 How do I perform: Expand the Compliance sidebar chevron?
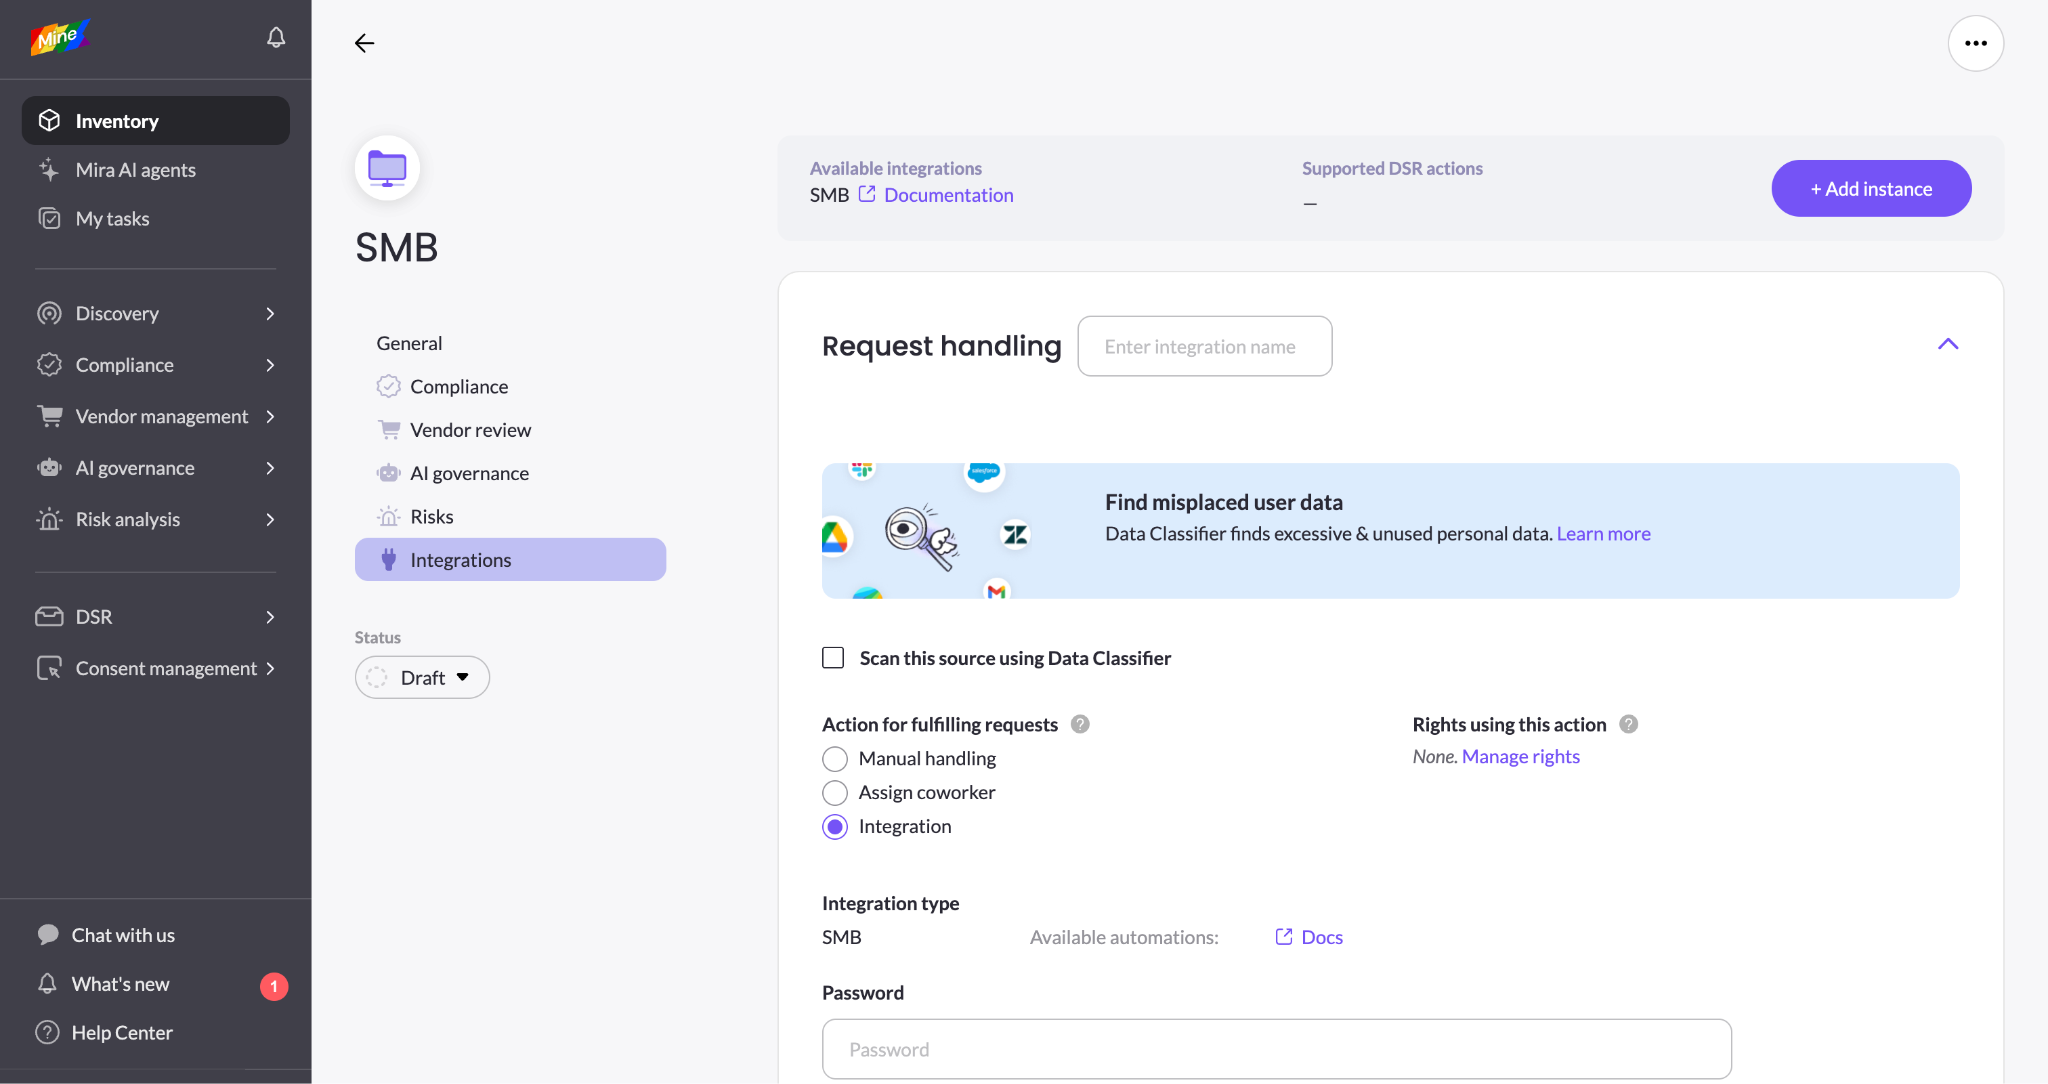[x=270, y=365]
